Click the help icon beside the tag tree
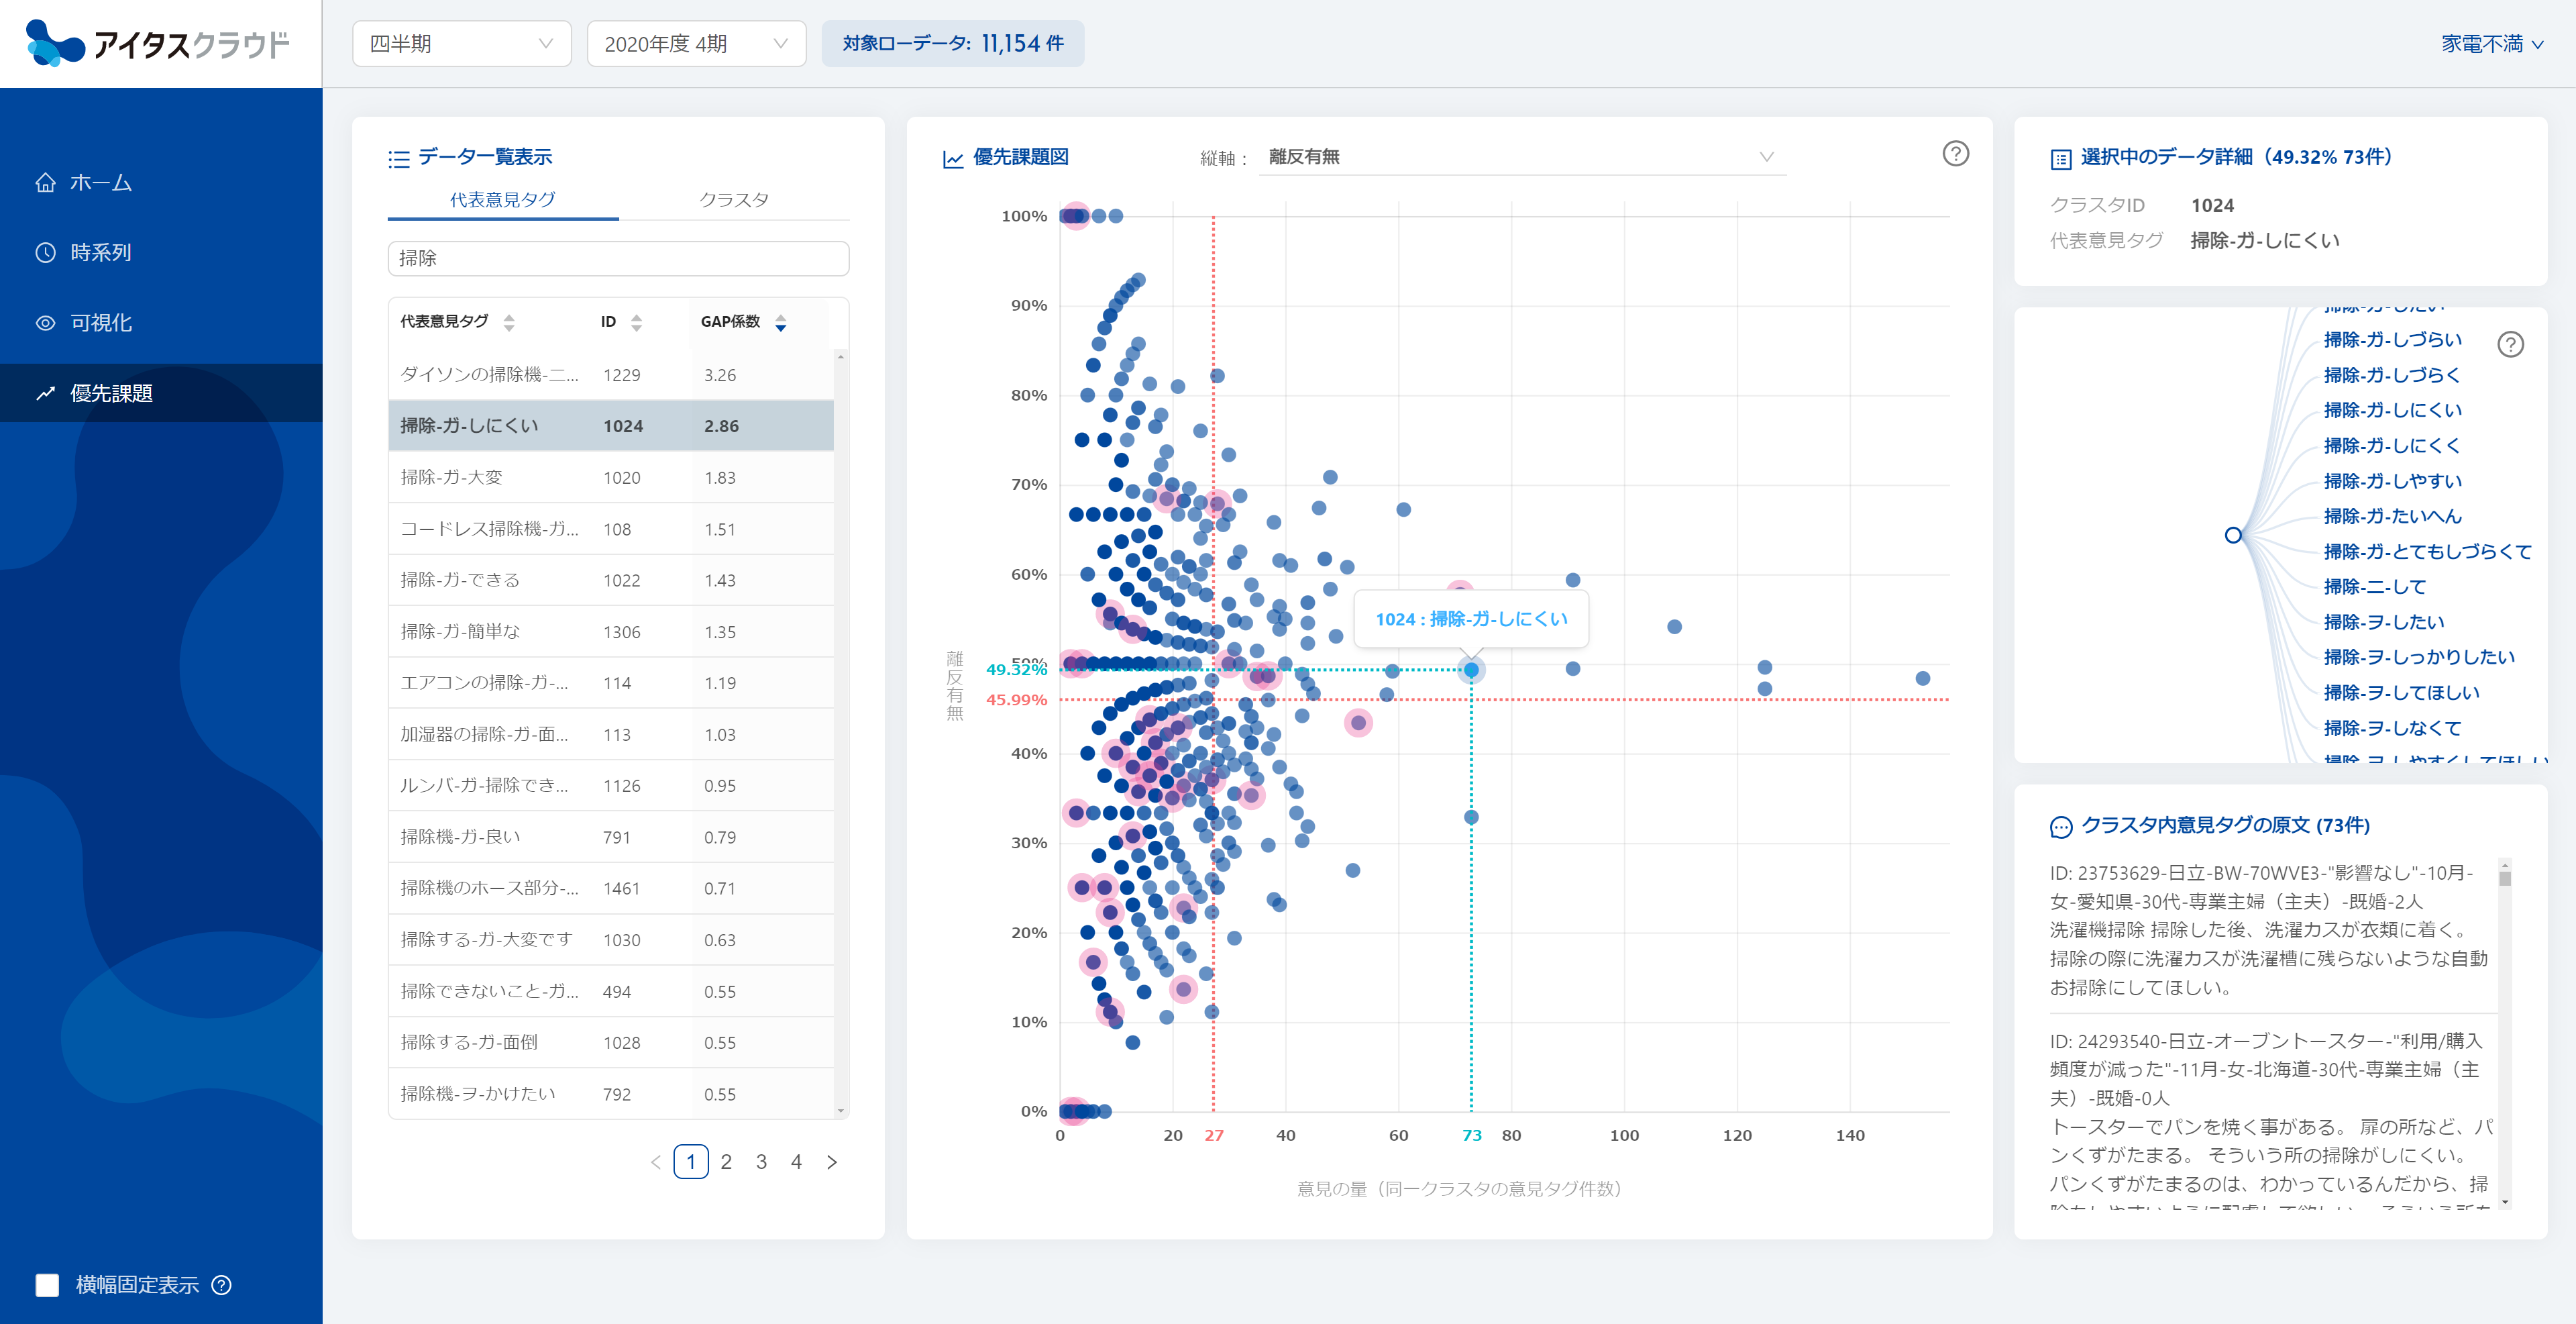Image resolution: width=2576 pixels, height=1324 pixels. [2510, 345]
